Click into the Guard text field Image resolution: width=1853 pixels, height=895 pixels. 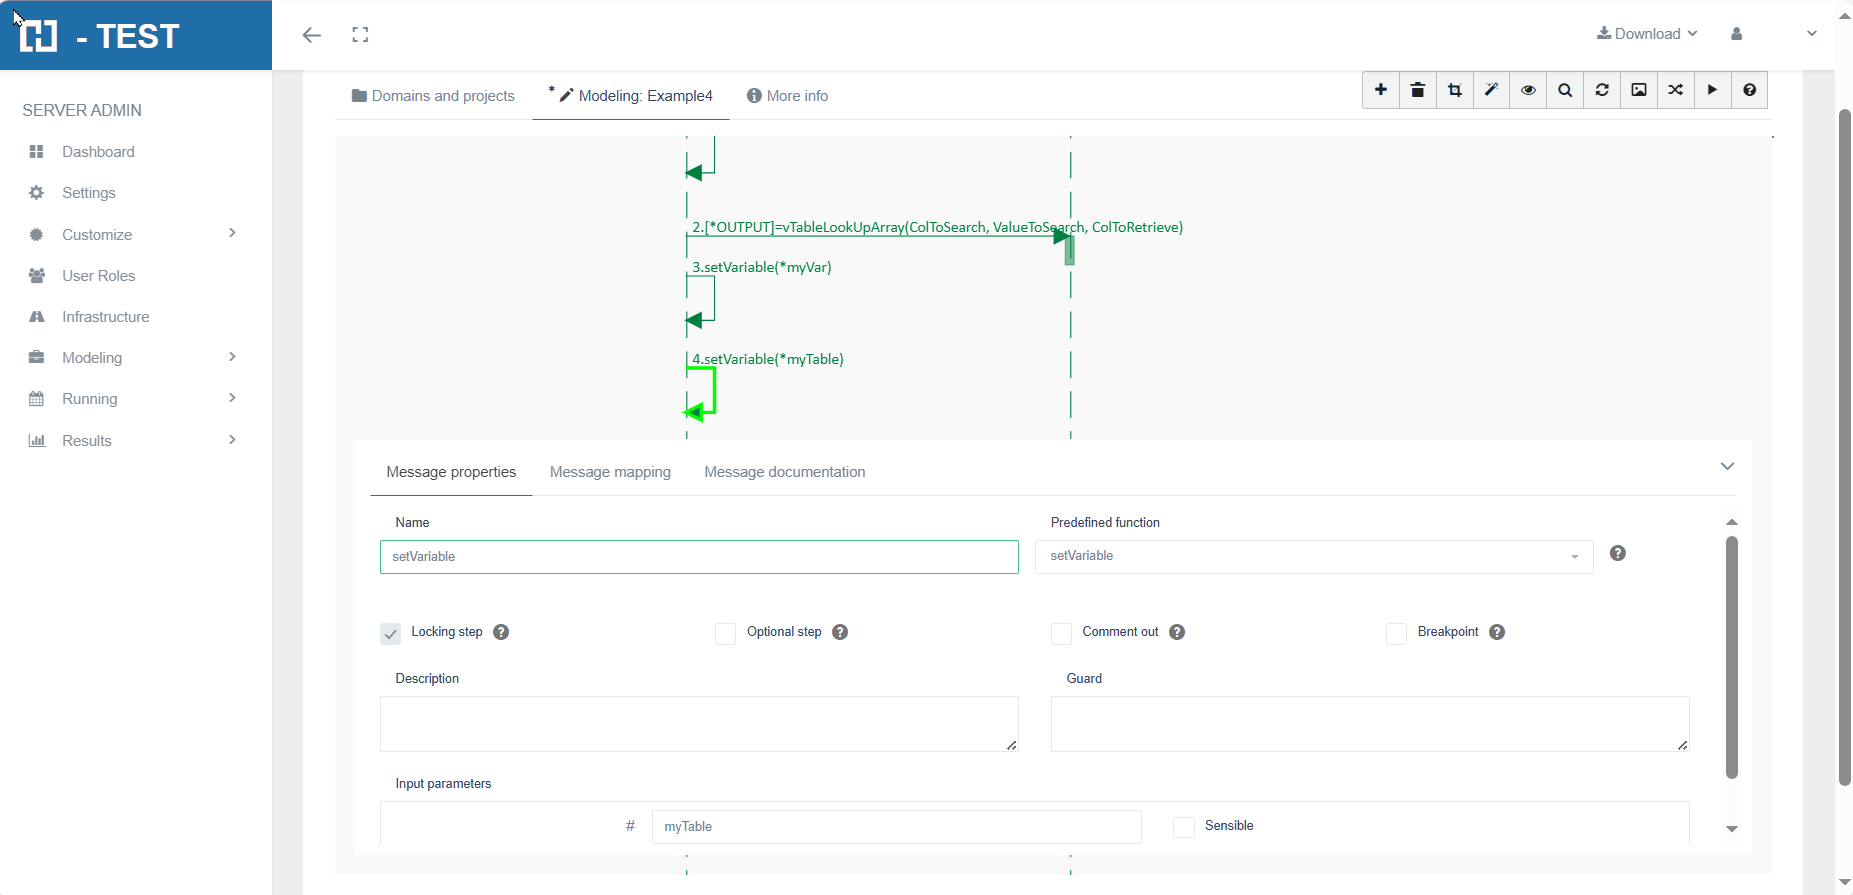pos(1369,723)
